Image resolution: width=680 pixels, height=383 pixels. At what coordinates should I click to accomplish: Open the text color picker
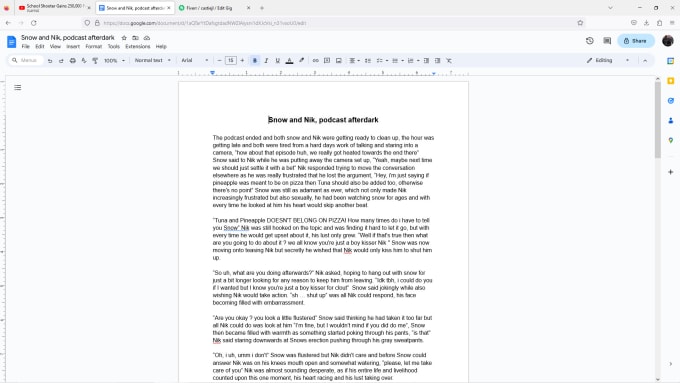tap(289, 61)
